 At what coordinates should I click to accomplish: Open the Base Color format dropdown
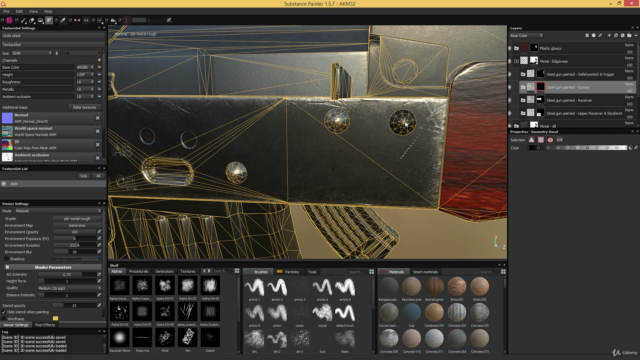pyautogui.click(x=85, y=67)
